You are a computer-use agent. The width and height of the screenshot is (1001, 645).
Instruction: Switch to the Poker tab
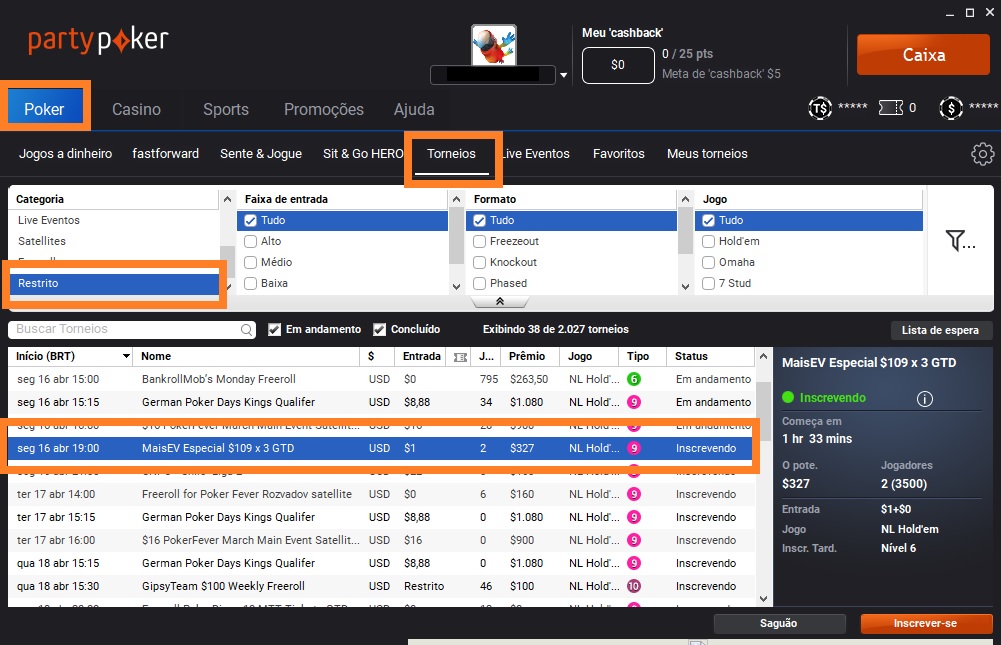(45, 109)
